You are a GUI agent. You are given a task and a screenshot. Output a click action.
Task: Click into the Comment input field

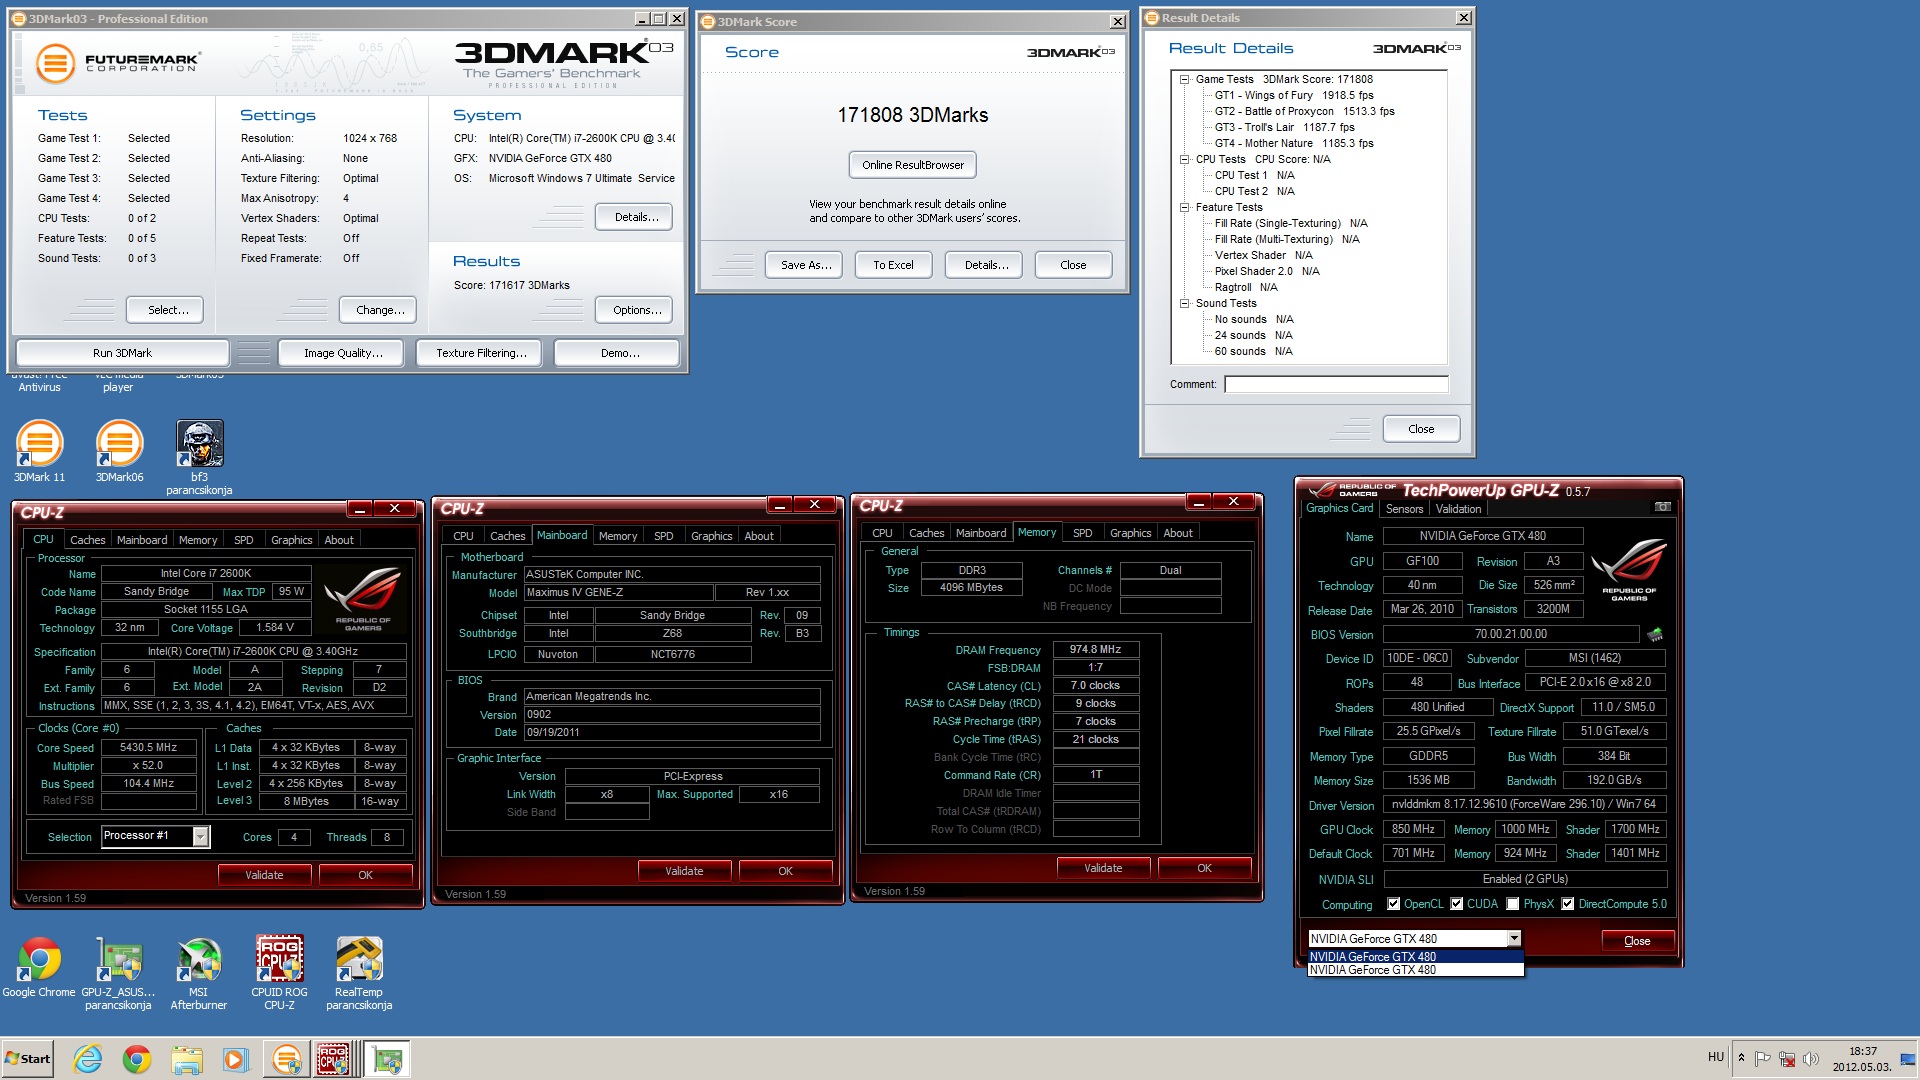[1335, 384]
